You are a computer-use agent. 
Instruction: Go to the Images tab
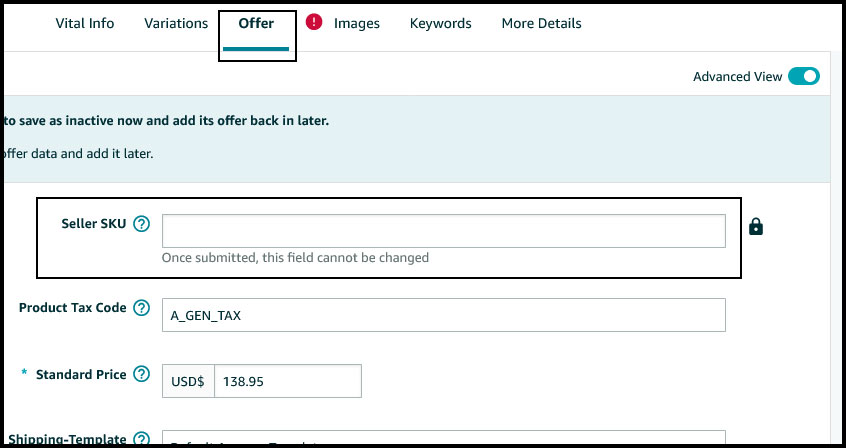pyautogui.click(x=357, y=23)
